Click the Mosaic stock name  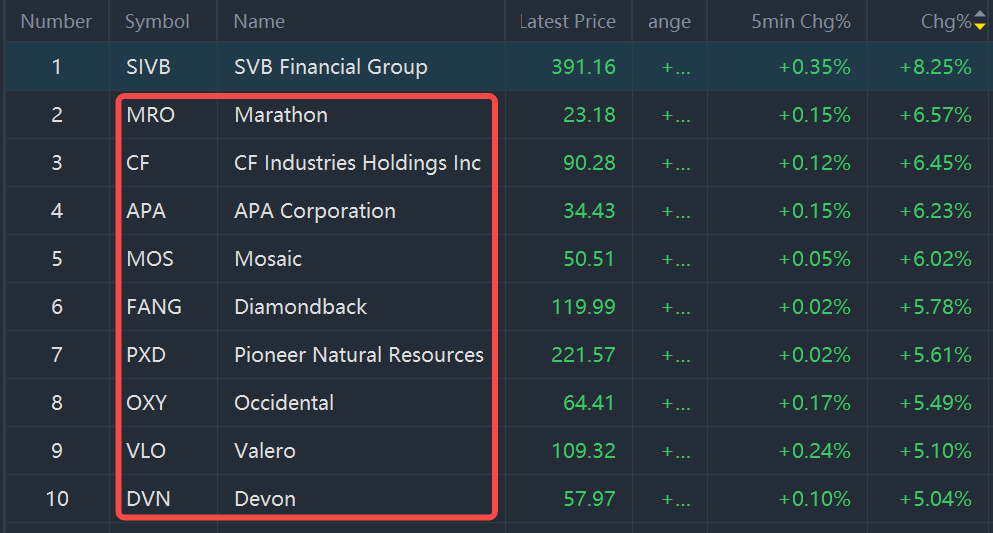coord(268,259)
